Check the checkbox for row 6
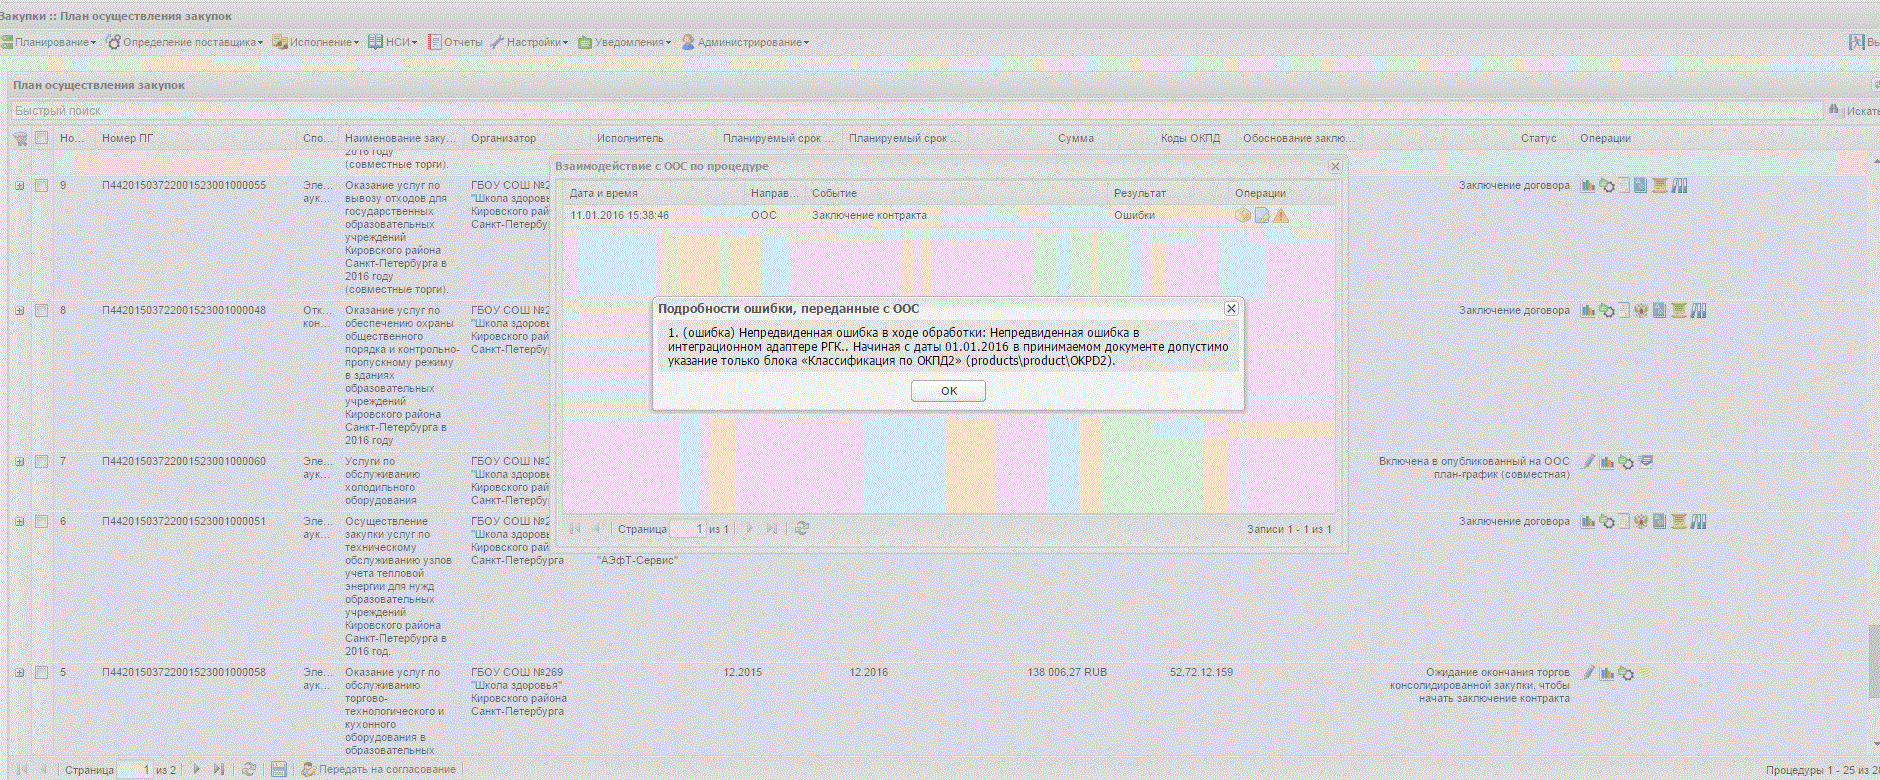Viewport: 1880px width, 780px height. pos(41,521)
